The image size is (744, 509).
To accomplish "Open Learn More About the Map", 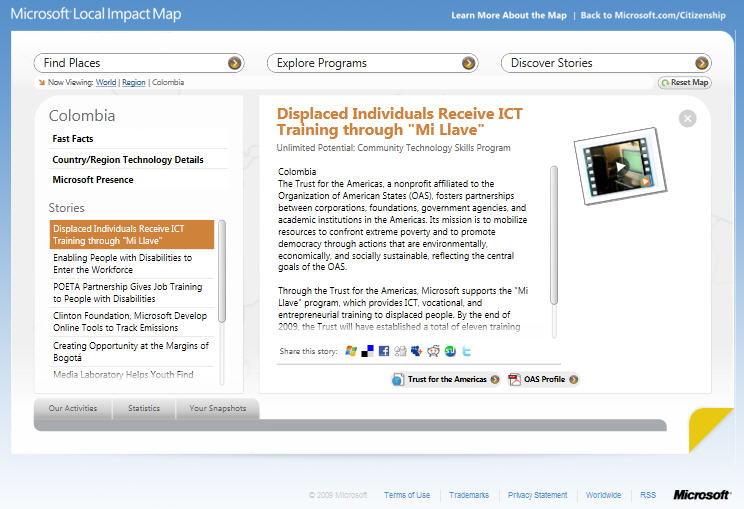I will [509, 15].
